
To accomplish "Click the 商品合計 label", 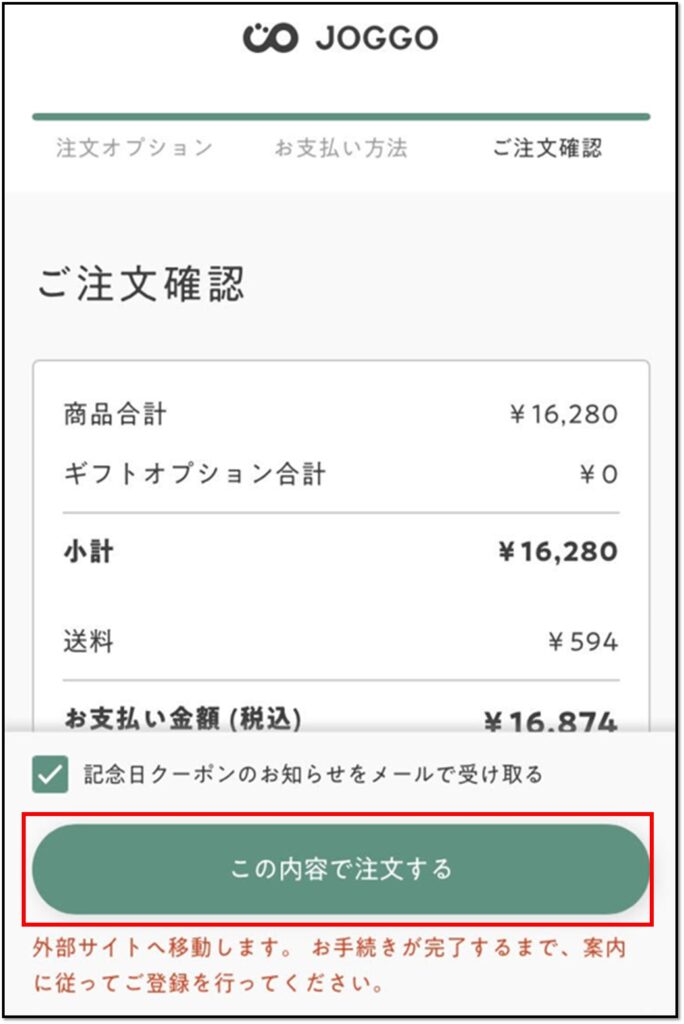I will 115,414.
